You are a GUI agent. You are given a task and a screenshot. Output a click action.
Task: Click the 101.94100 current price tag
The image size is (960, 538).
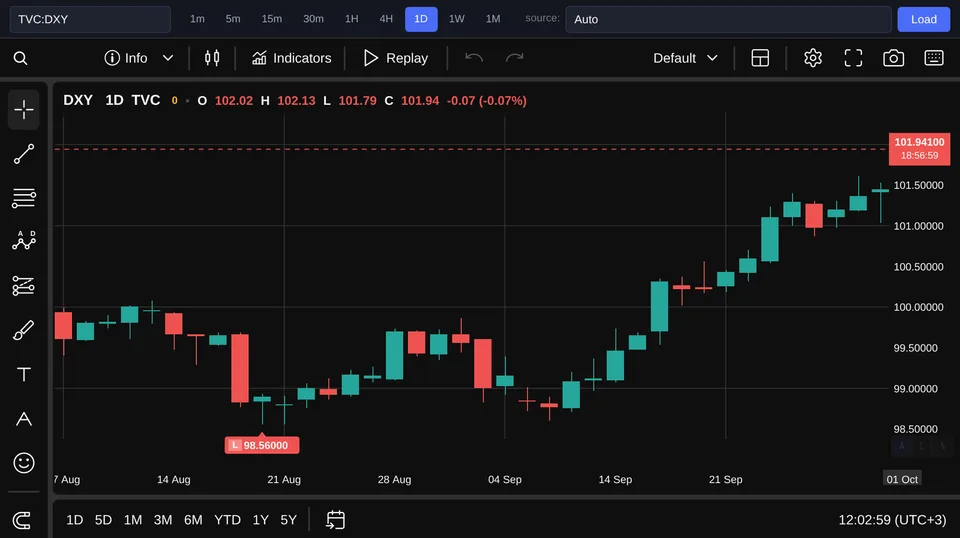(919, 149)
